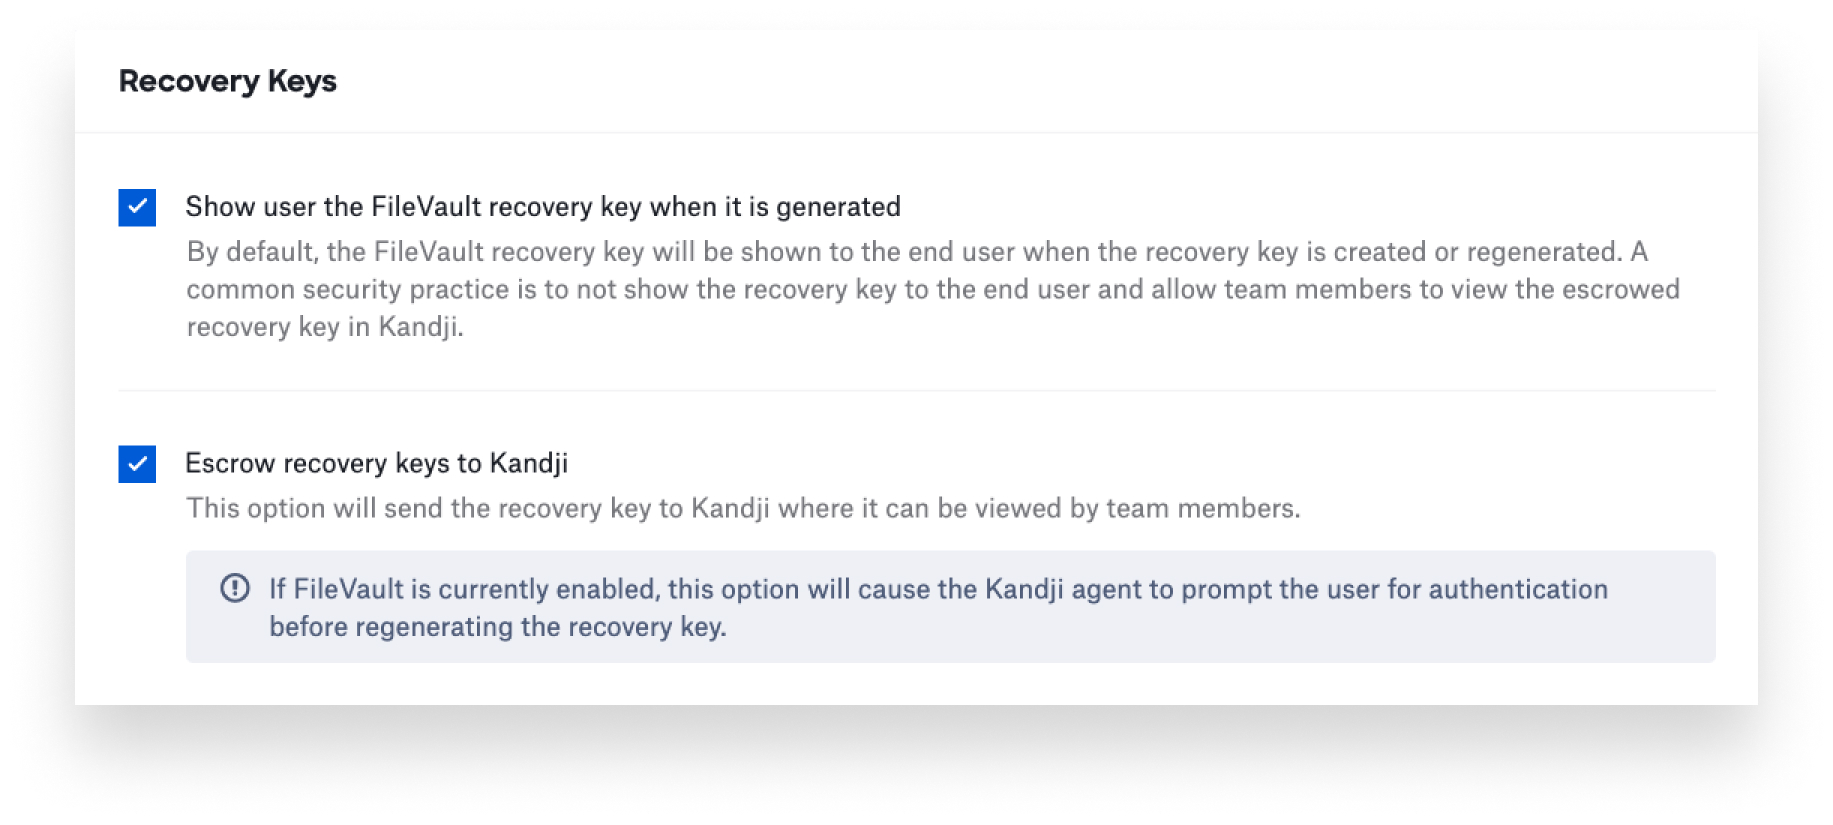Click the white checkmark inside the first checkbox
This screenshot has width=1833, height=825.
tap(137, 206)
